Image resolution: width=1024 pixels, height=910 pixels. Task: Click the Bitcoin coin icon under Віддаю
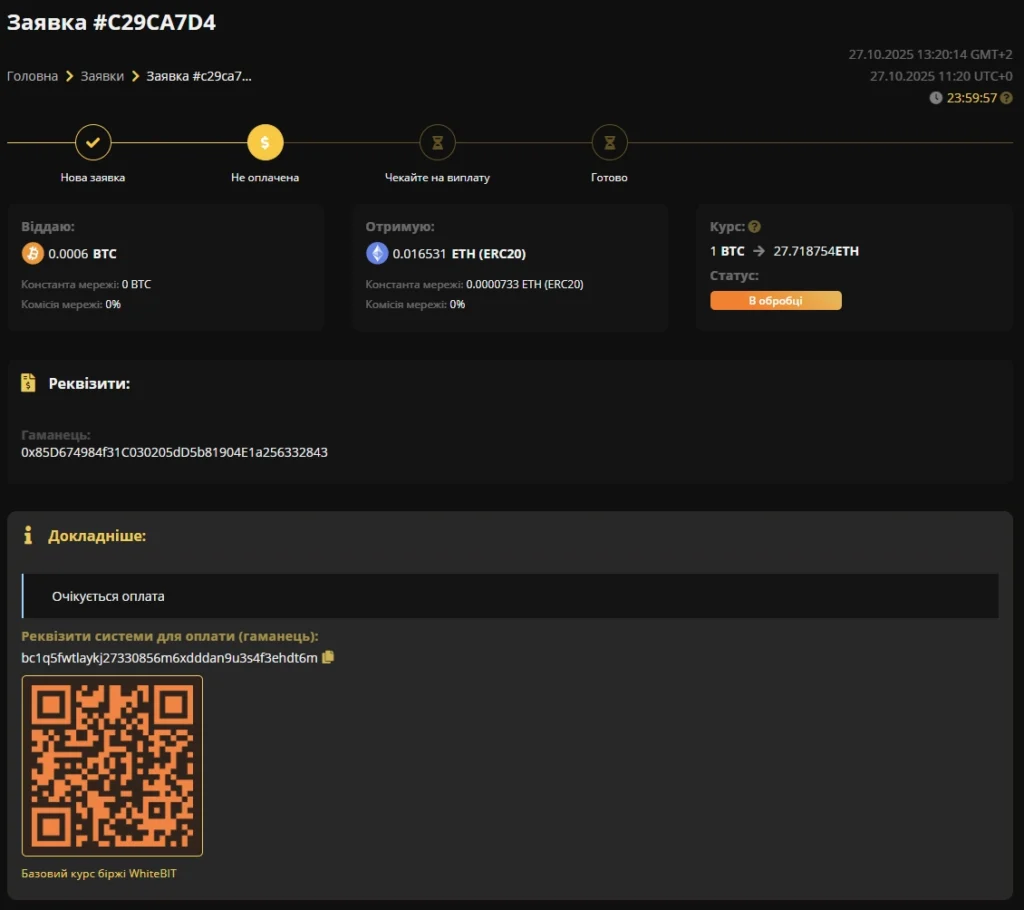(x=33, y=253)
